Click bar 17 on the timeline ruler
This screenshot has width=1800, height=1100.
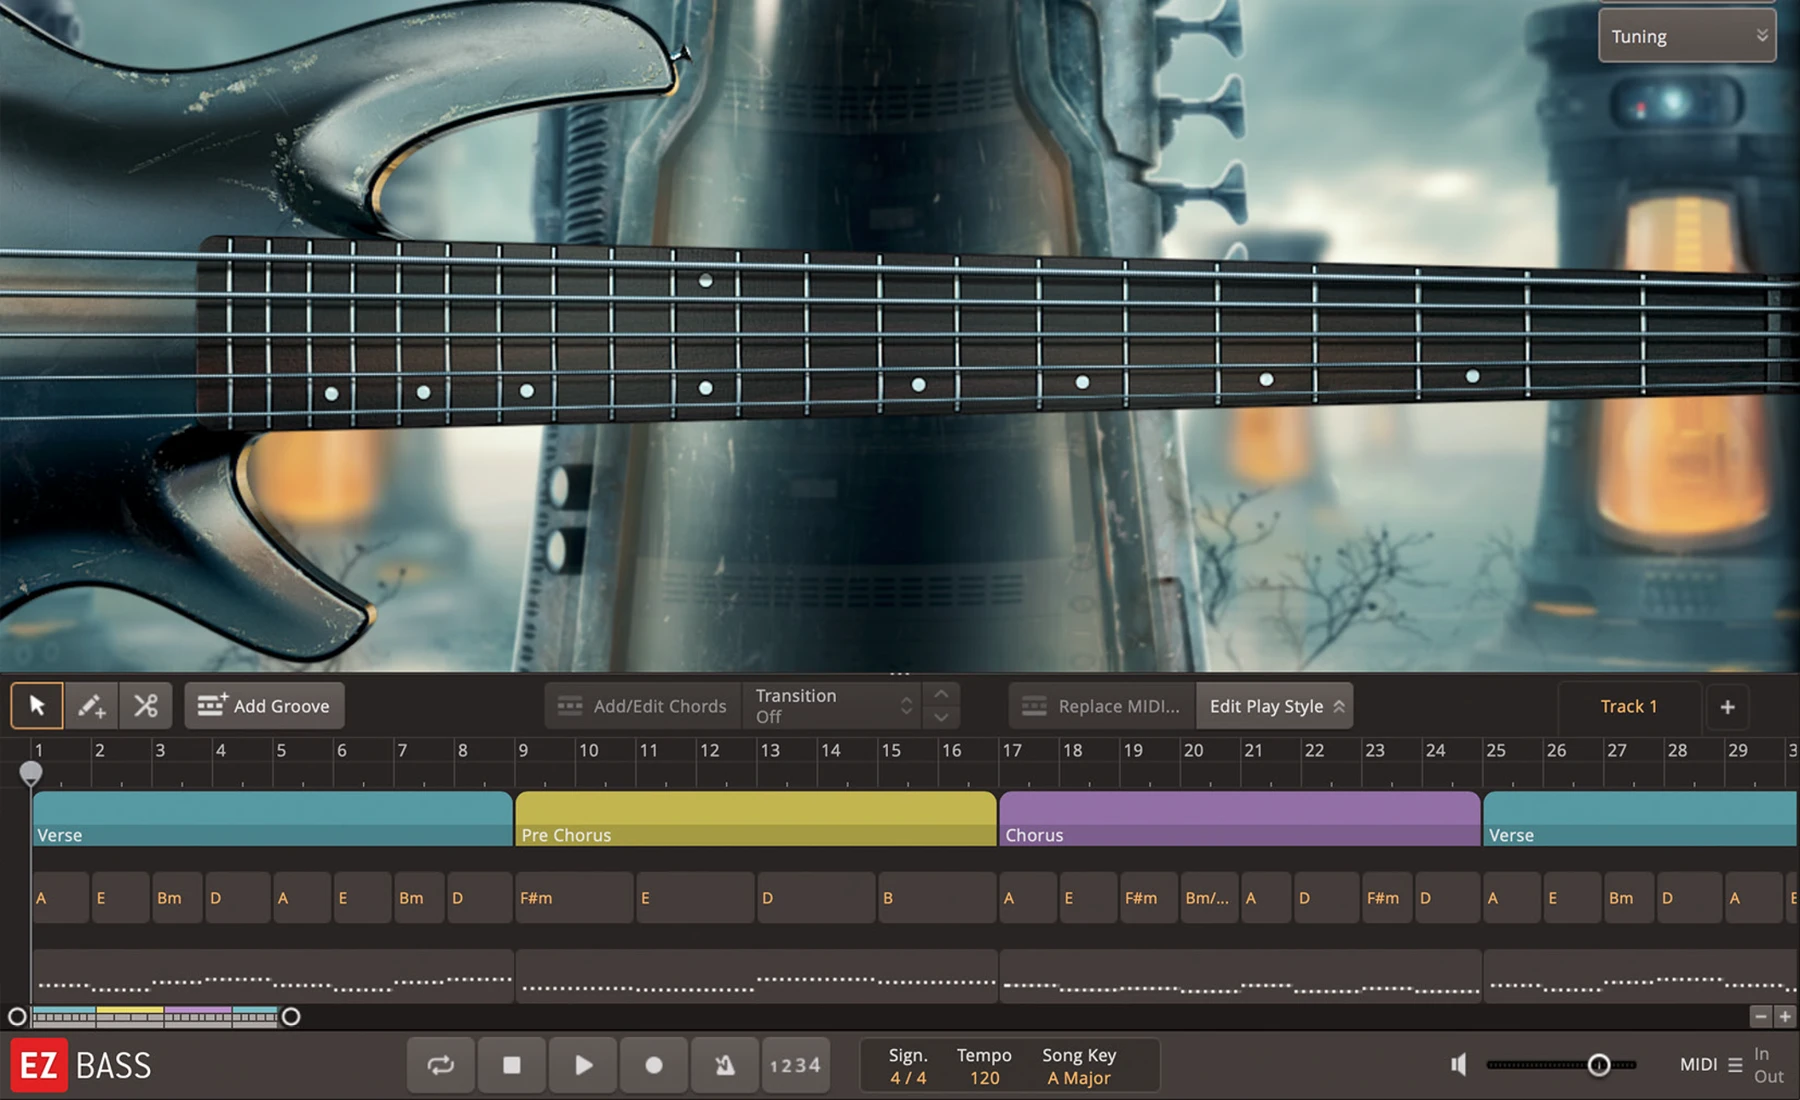pyautogui.click(x=1012, y=751)
